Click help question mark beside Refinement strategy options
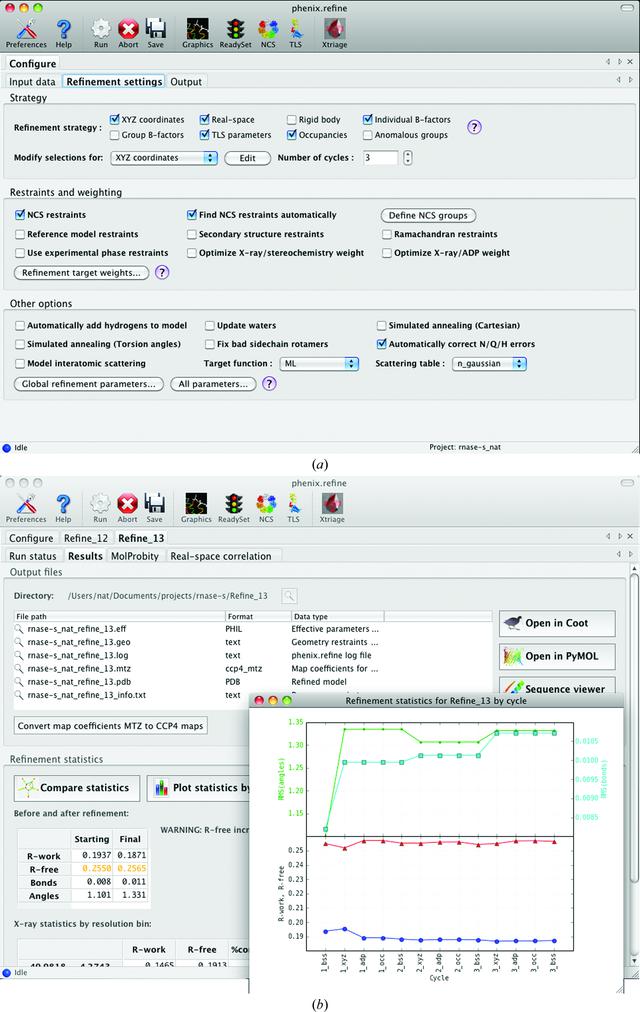This screenshot has width=640, height=1012. 474,127
